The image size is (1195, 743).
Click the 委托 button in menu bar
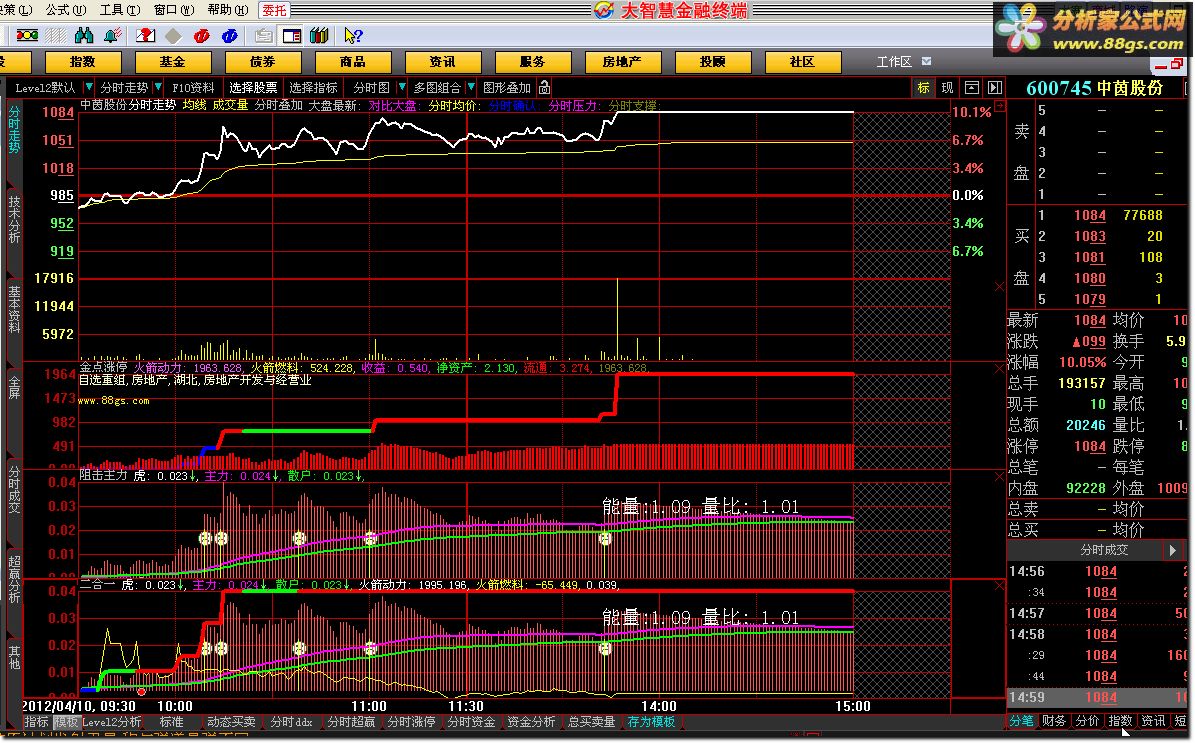(274, 11)
